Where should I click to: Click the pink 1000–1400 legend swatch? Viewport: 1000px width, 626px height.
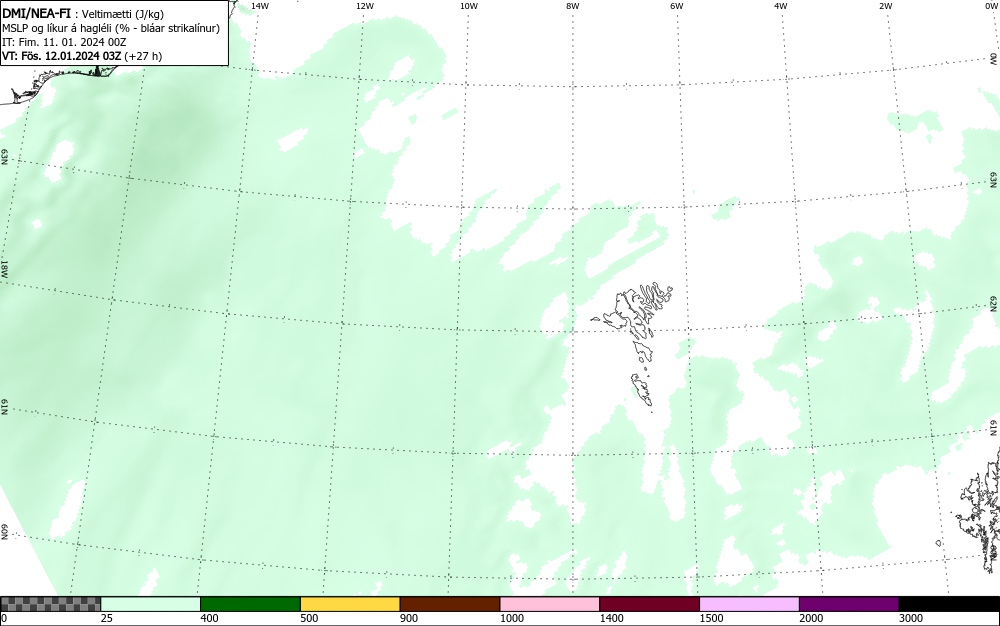[x=550, y=604]
